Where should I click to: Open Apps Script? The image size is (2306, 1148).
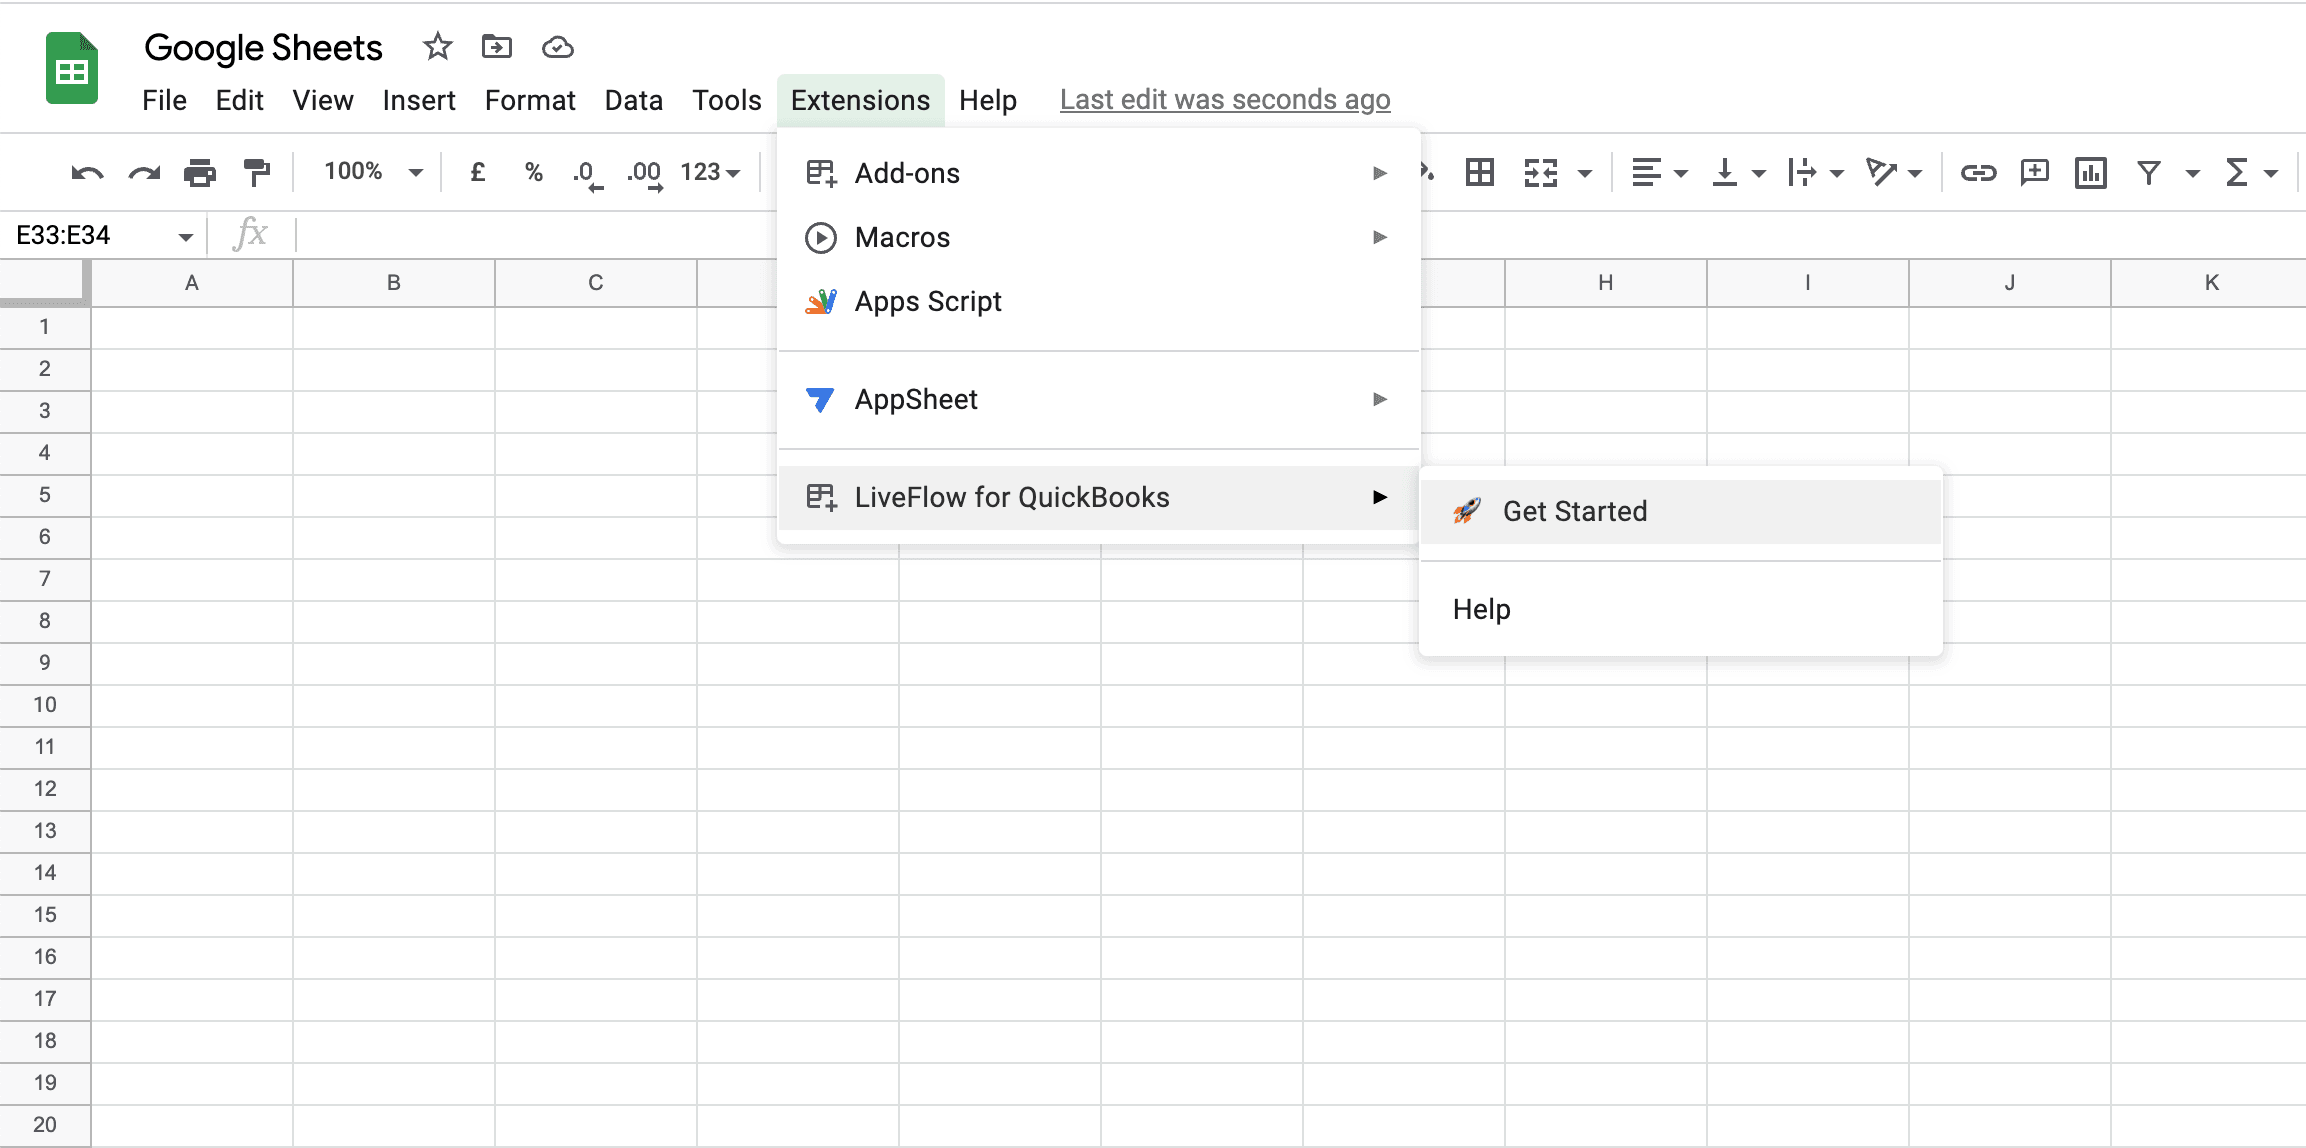1099,301
